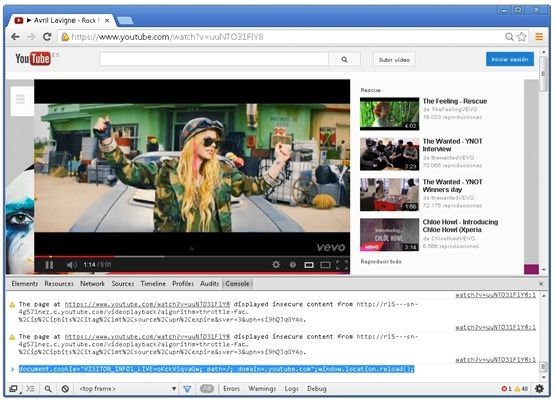554x400 pixels.
Task: Mute the video with the speaker icon
Action: click(71, 265)
